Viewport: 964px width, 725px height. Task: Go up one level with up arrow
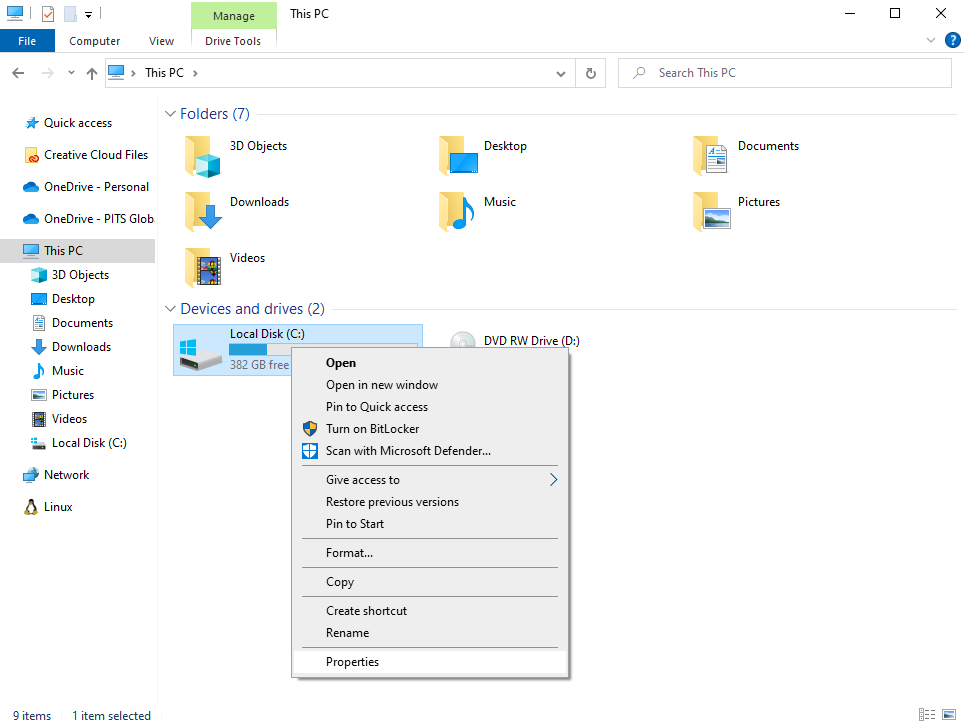coord(92,73)
